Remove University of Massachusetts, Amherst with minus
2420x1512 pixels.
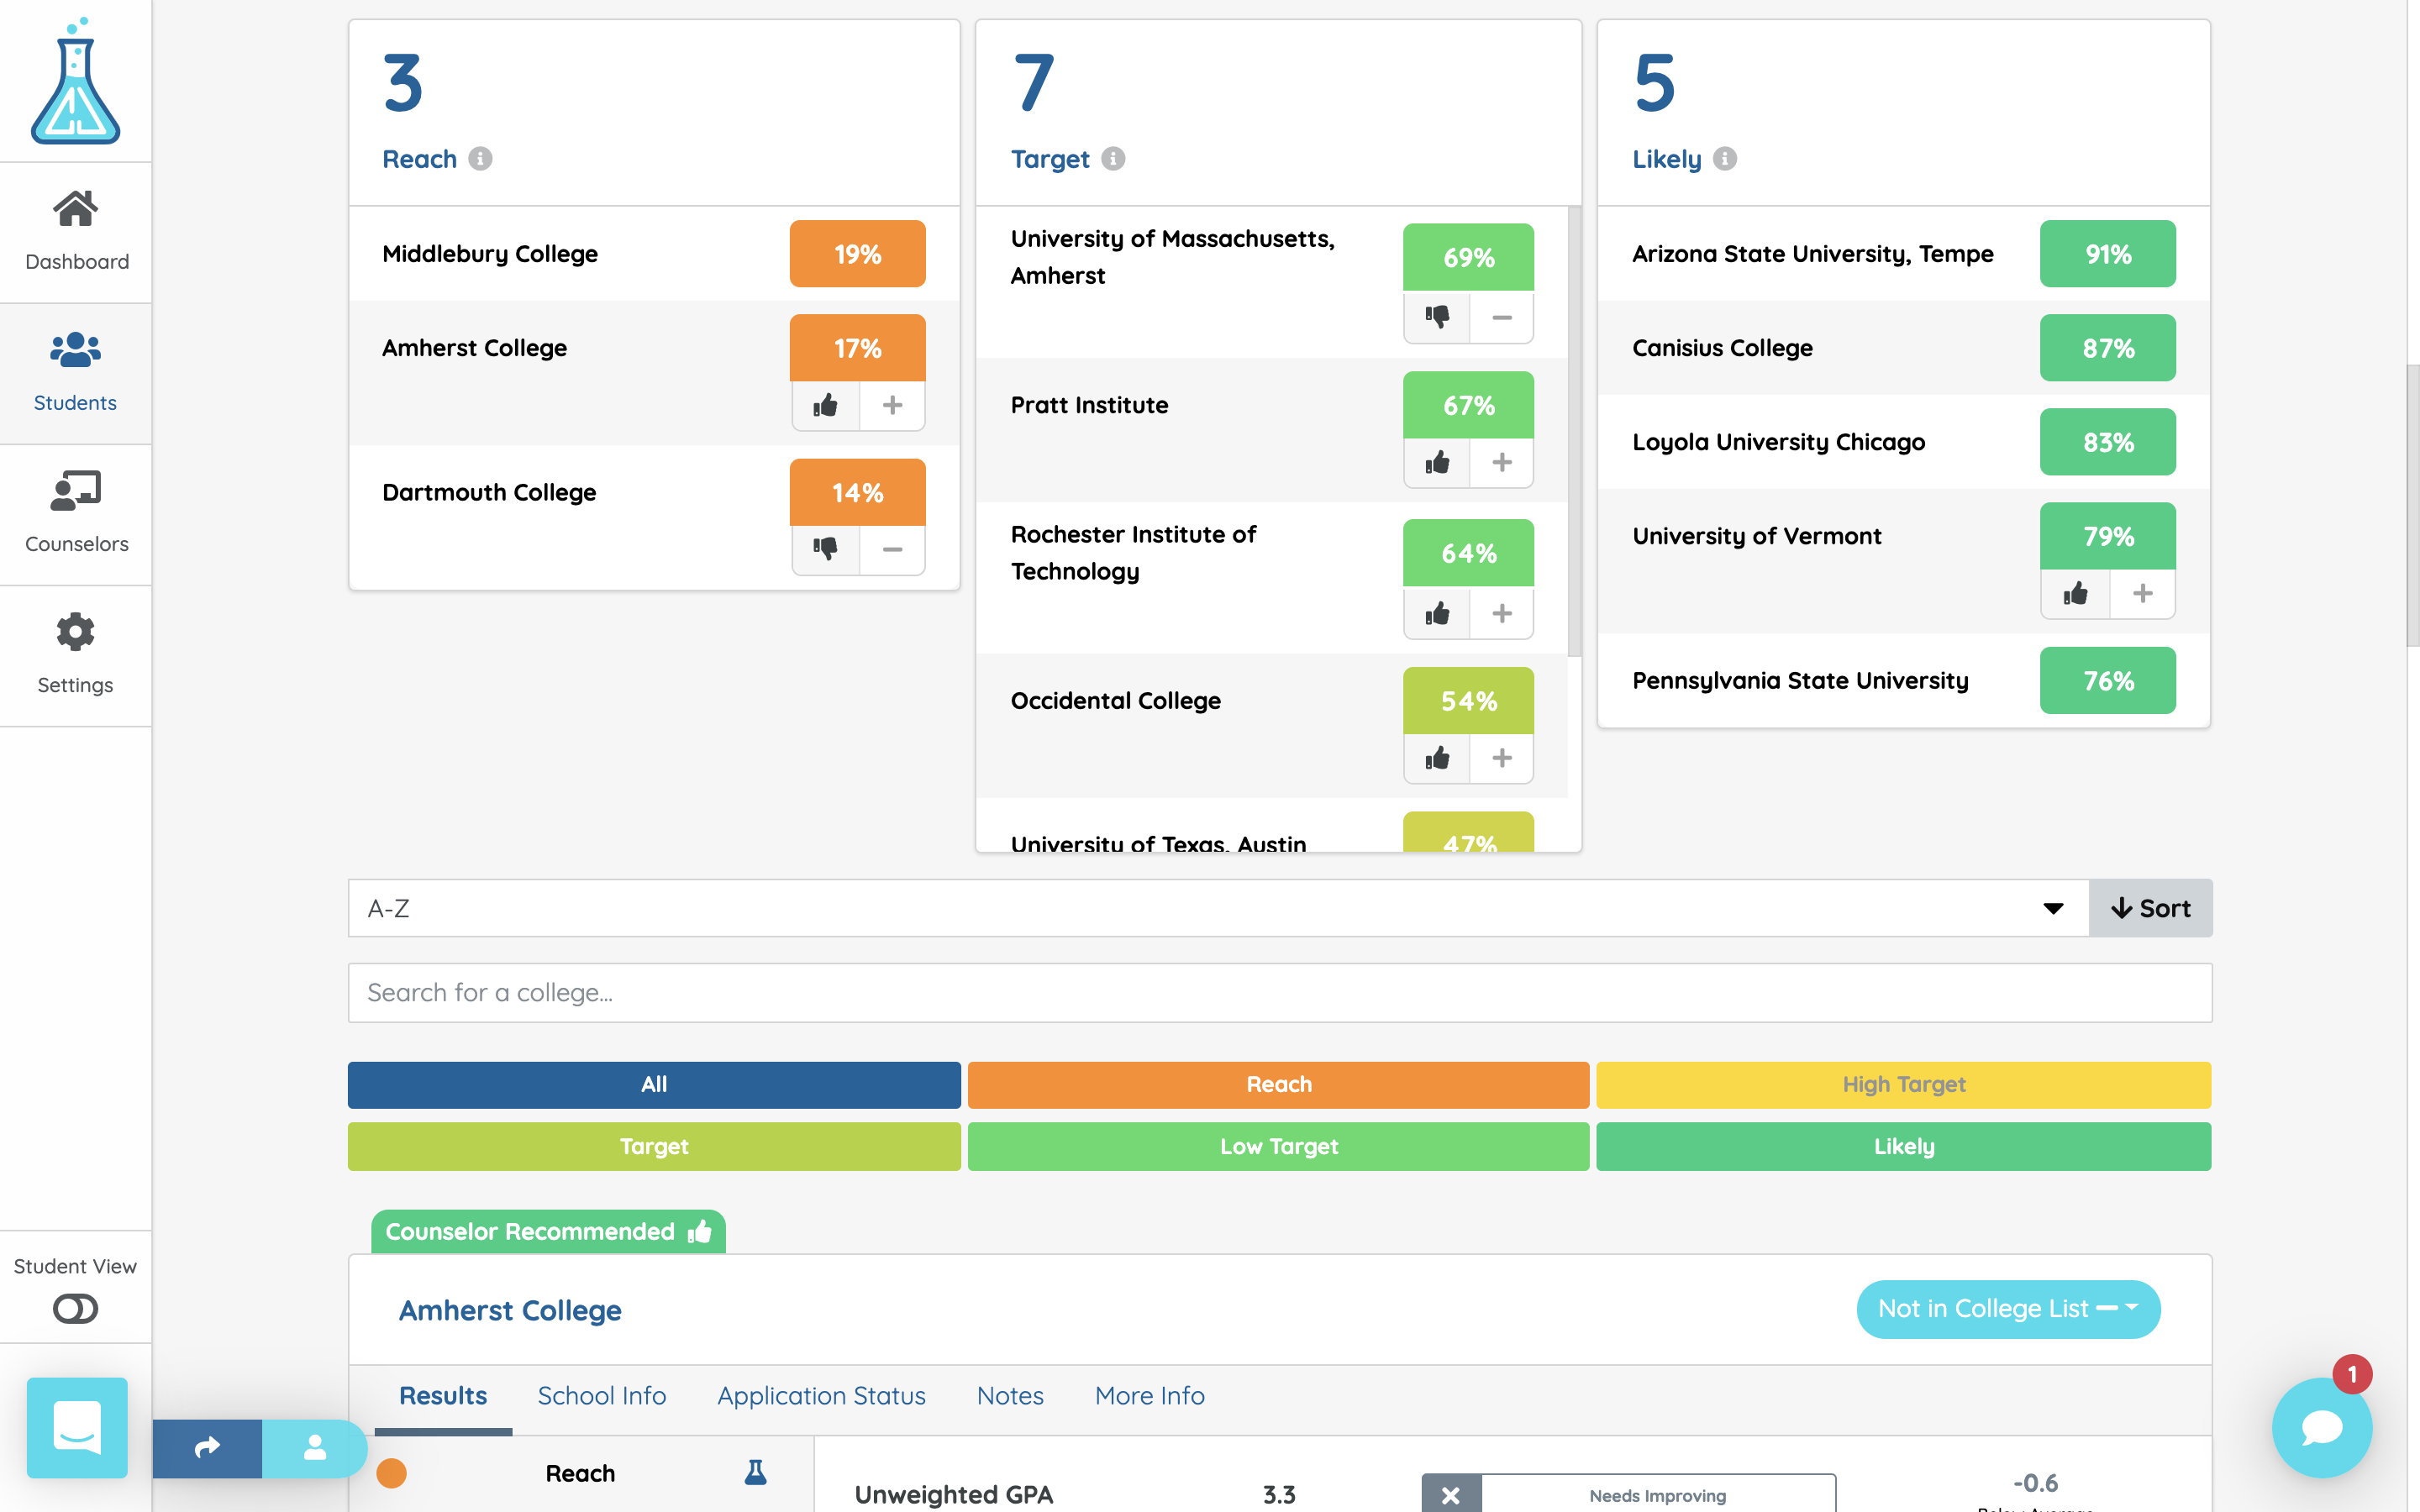(1501, 317)
